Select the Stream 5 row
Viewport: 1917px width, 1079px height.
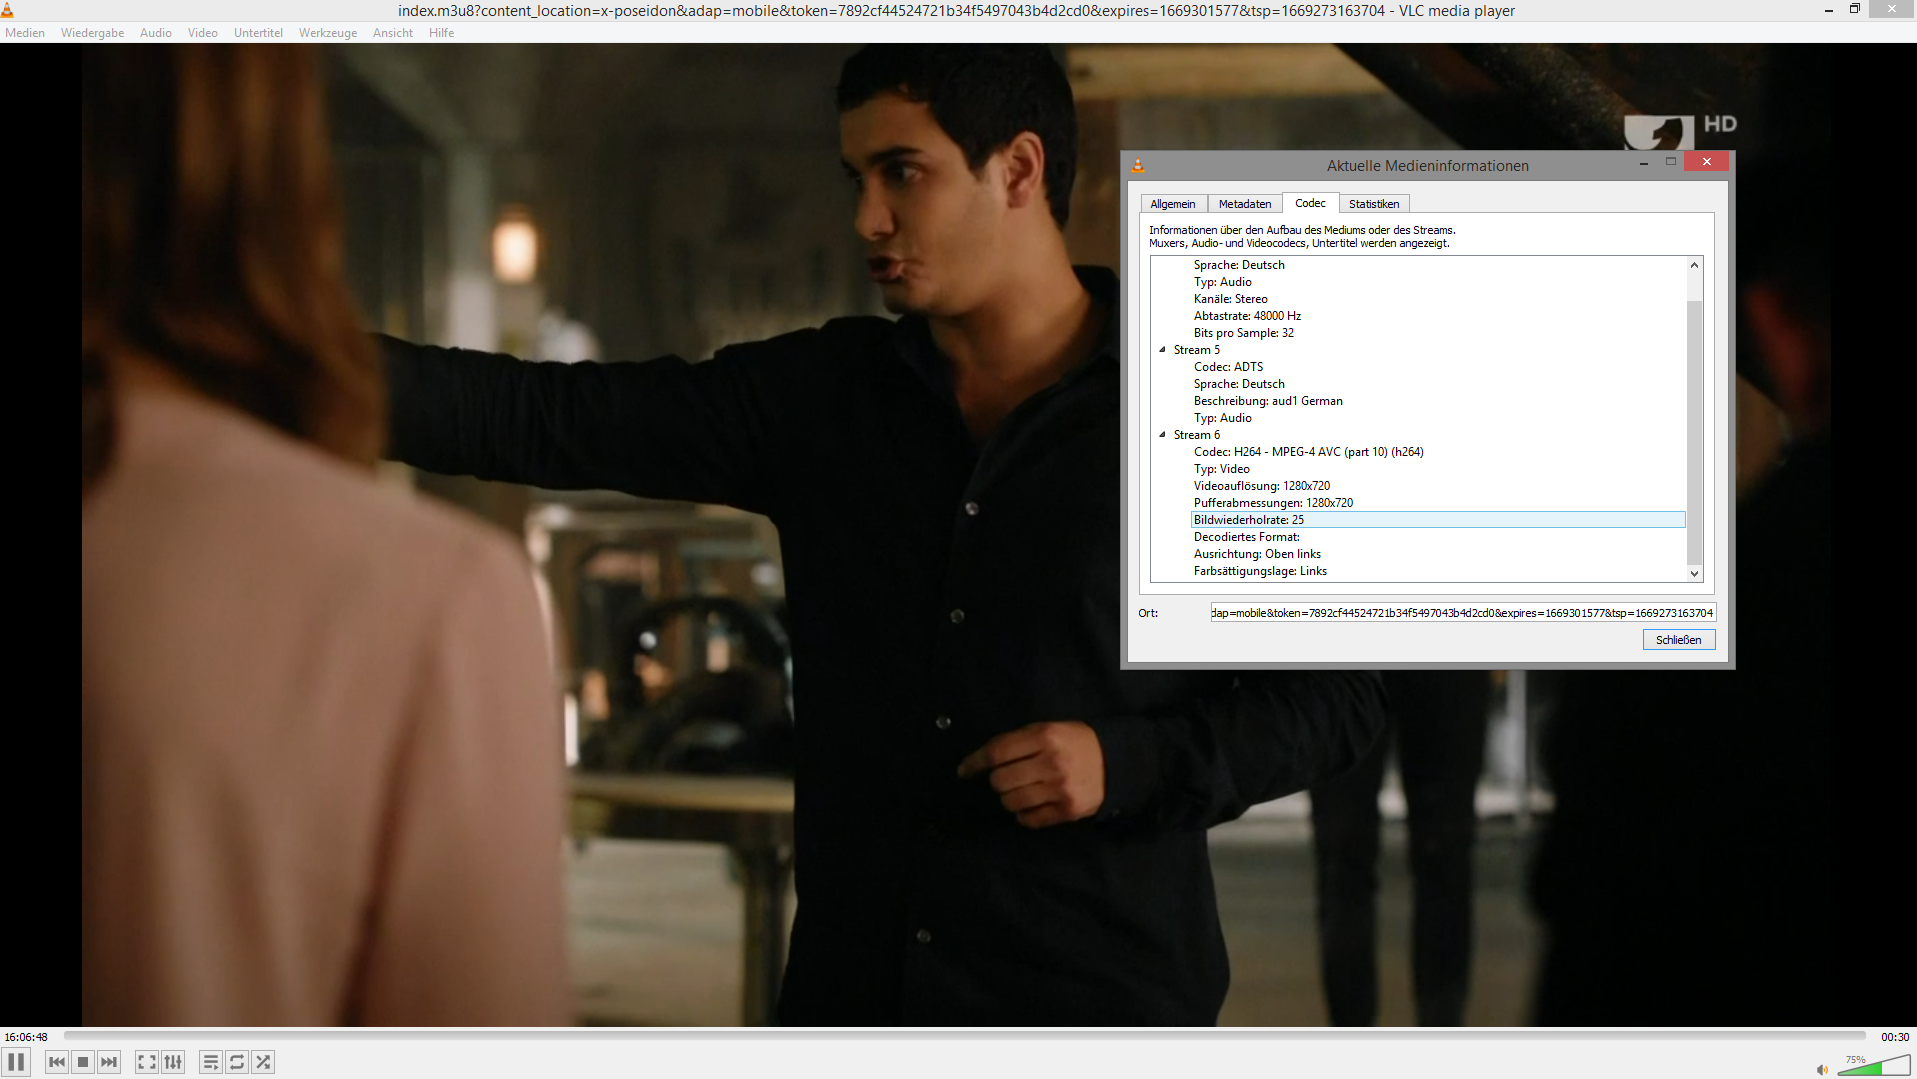pos(1196,350)
